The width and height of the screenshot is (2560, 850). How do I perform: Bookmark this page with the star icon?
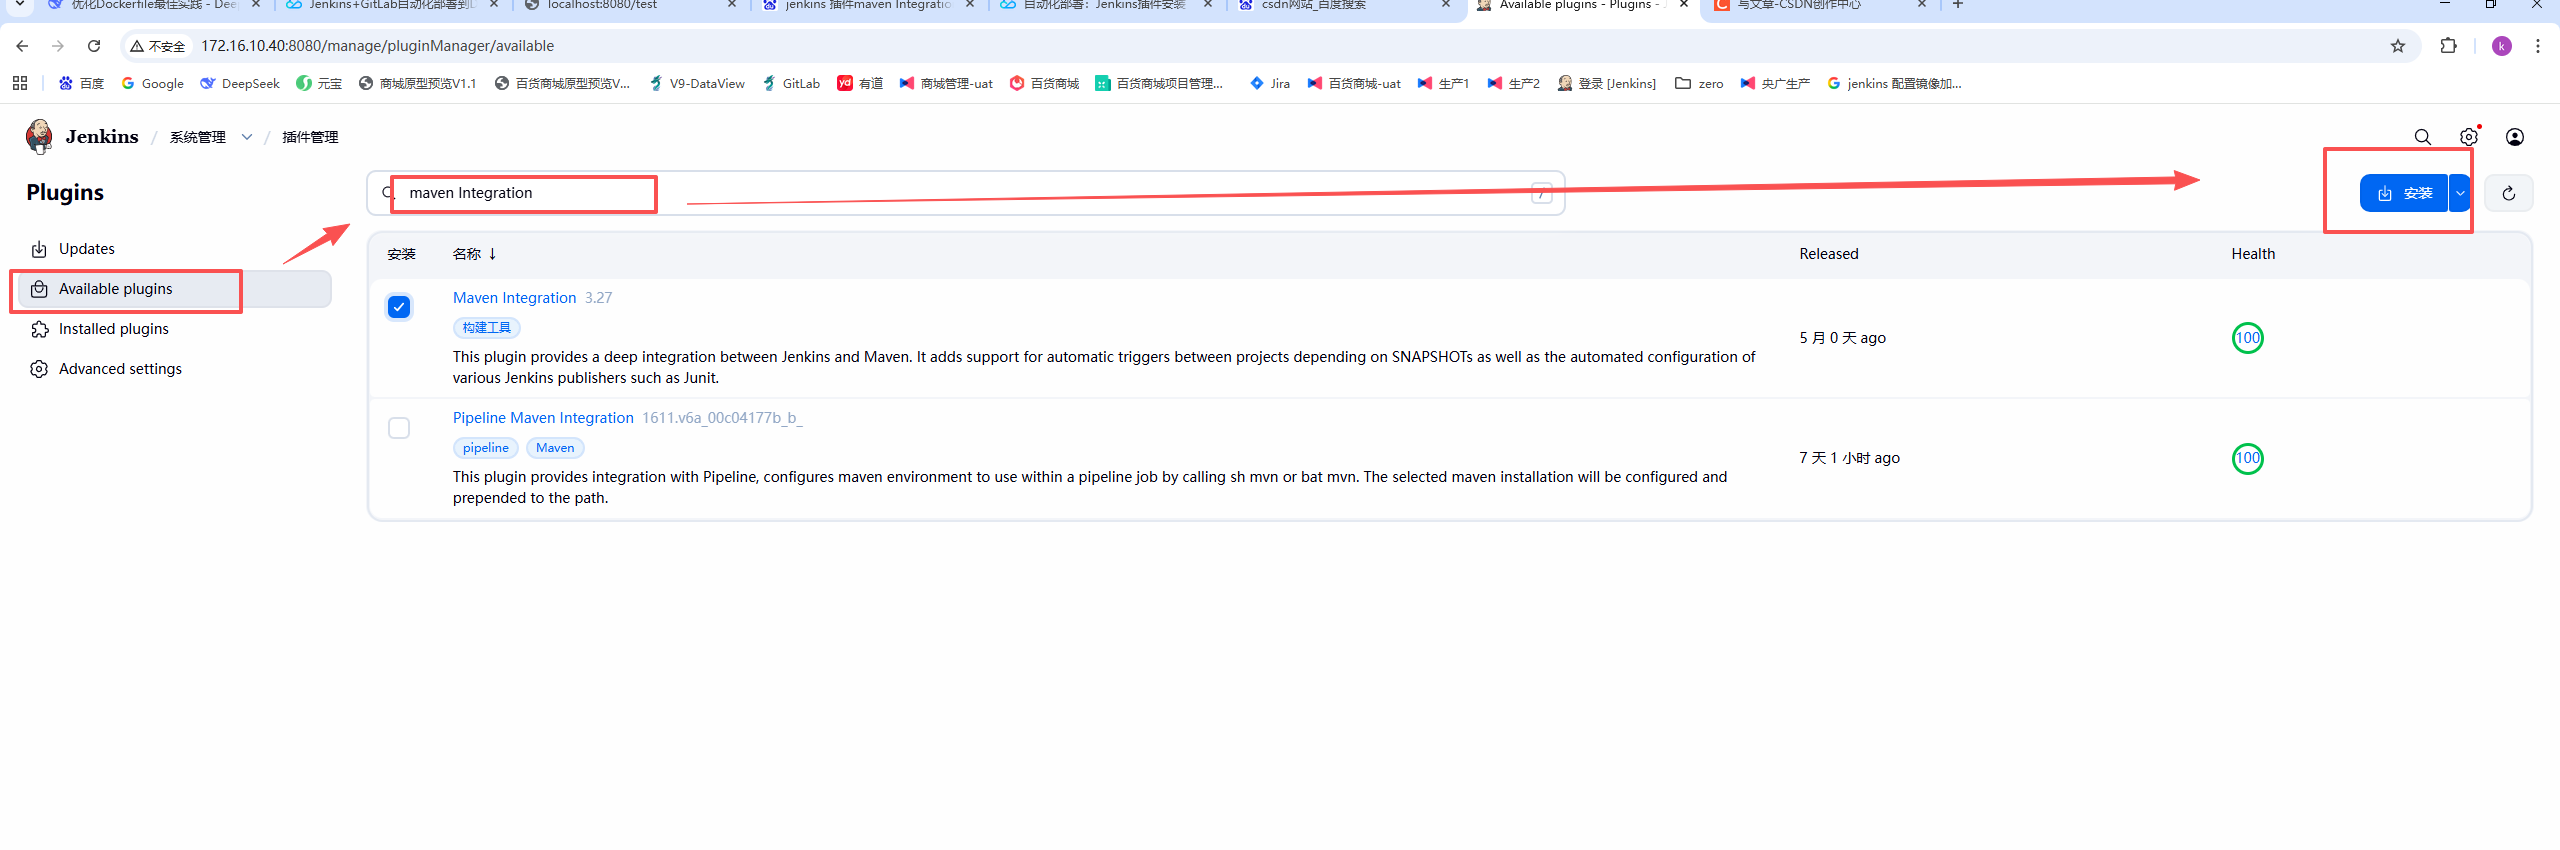pos(2398,46)
